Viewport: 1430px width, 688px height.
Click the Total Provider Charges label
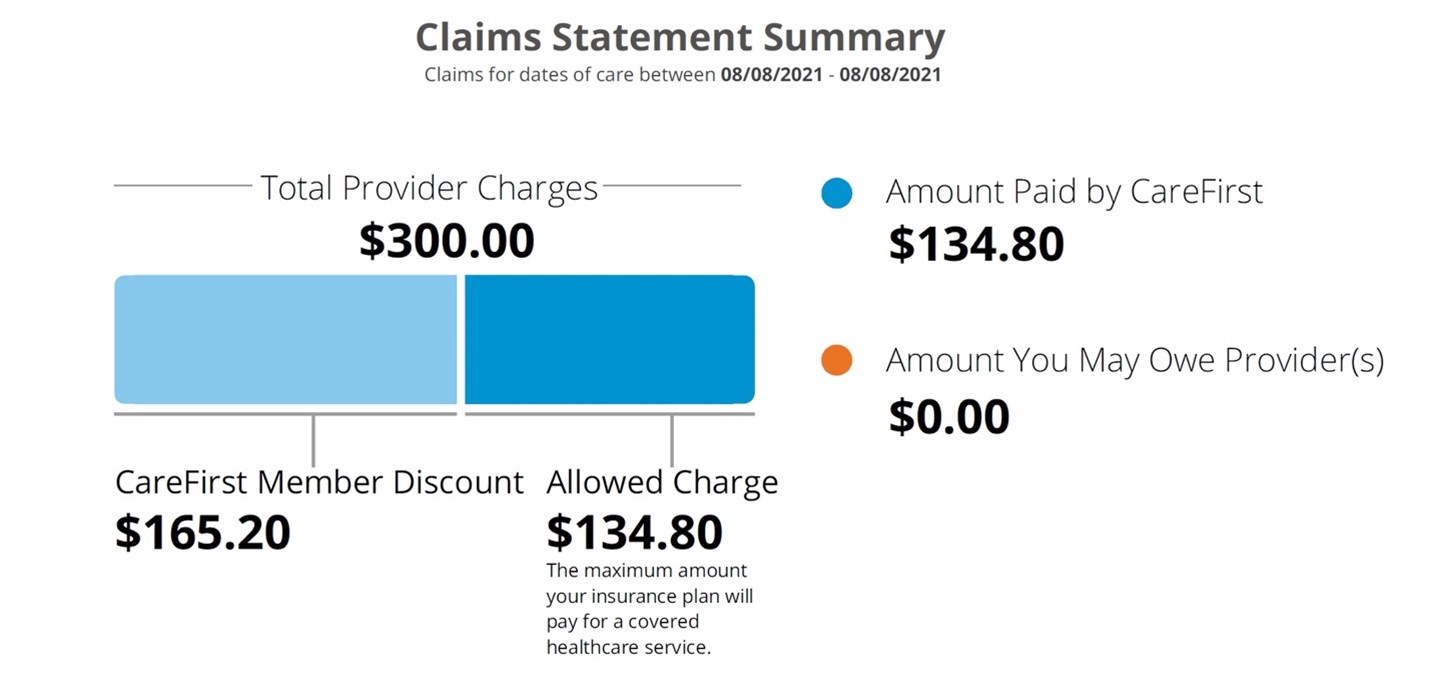click(x=429, y=188)
